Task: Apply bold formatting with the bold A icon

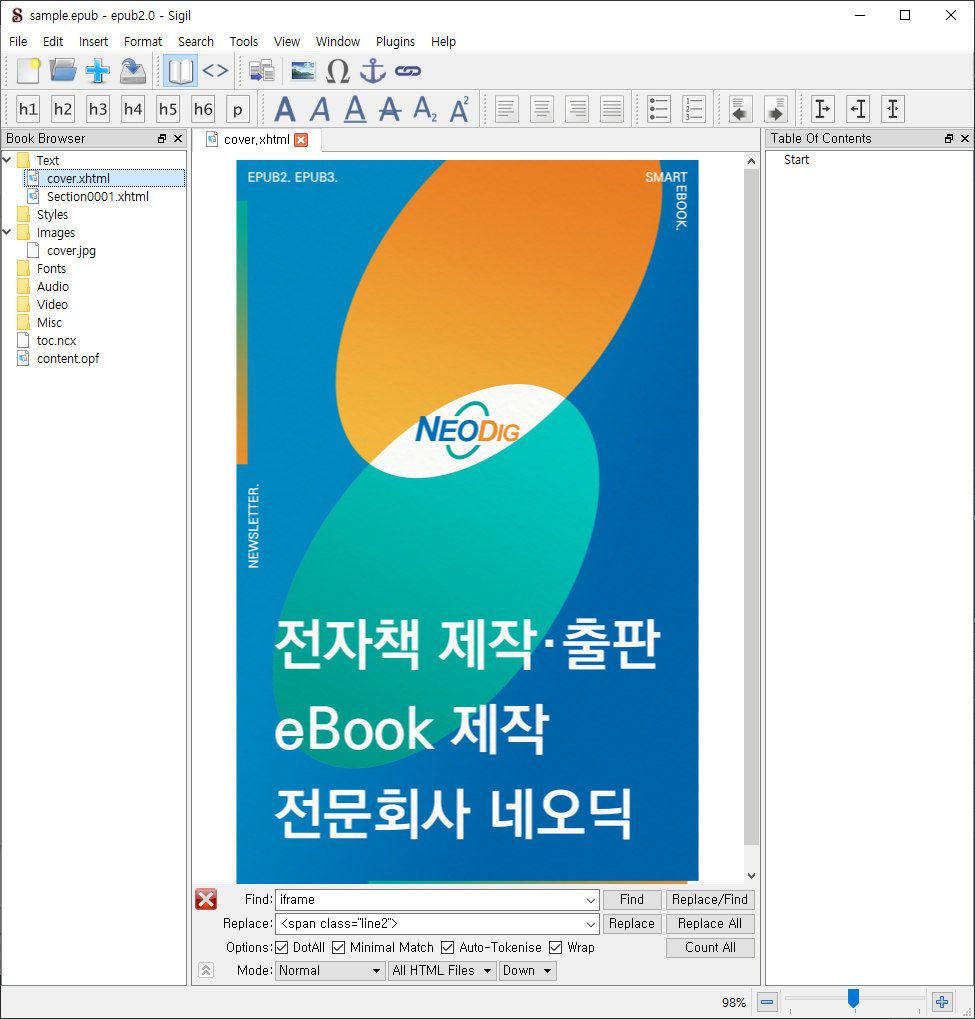Action: tap(285, 109)
